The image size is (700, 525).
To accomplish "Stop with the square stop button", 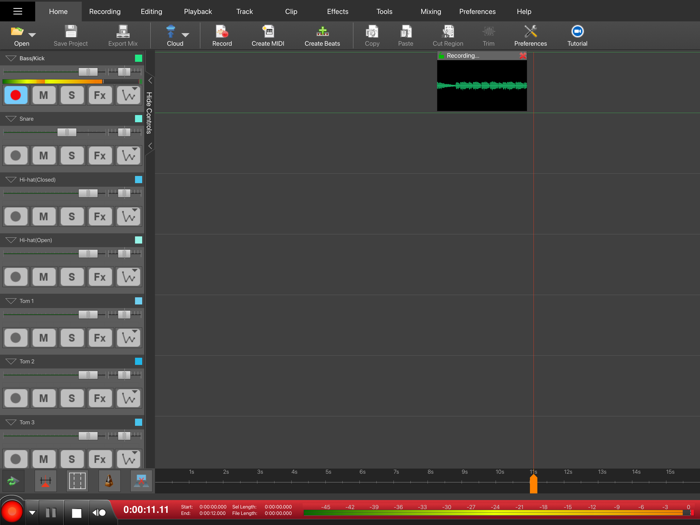I will [76, 513].
